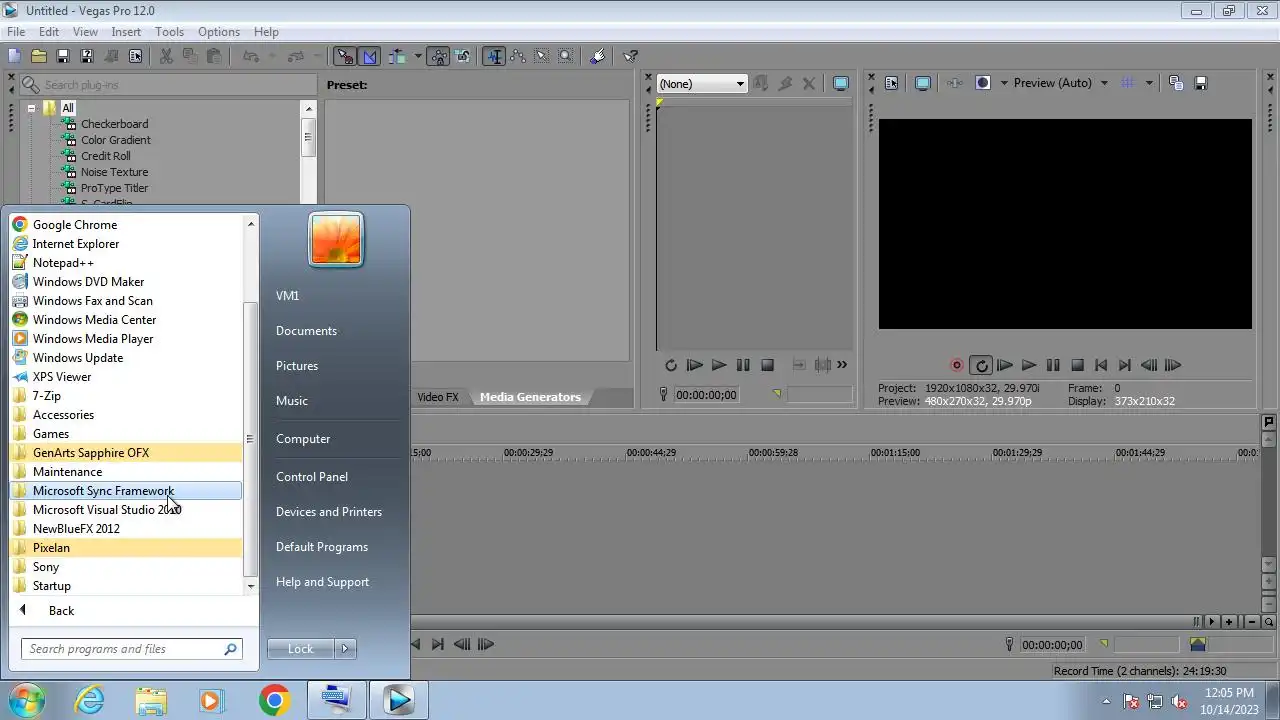Click trimmer Stop button
The image size is (1280, 720).
(x=767, y=366)
